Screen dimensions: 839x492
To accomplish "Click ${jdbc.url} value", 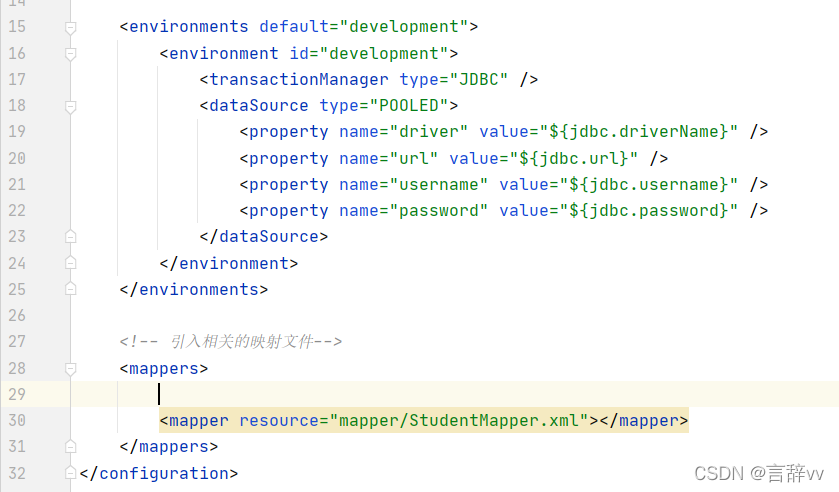I will pyautogui.click(x=574, y=158).
